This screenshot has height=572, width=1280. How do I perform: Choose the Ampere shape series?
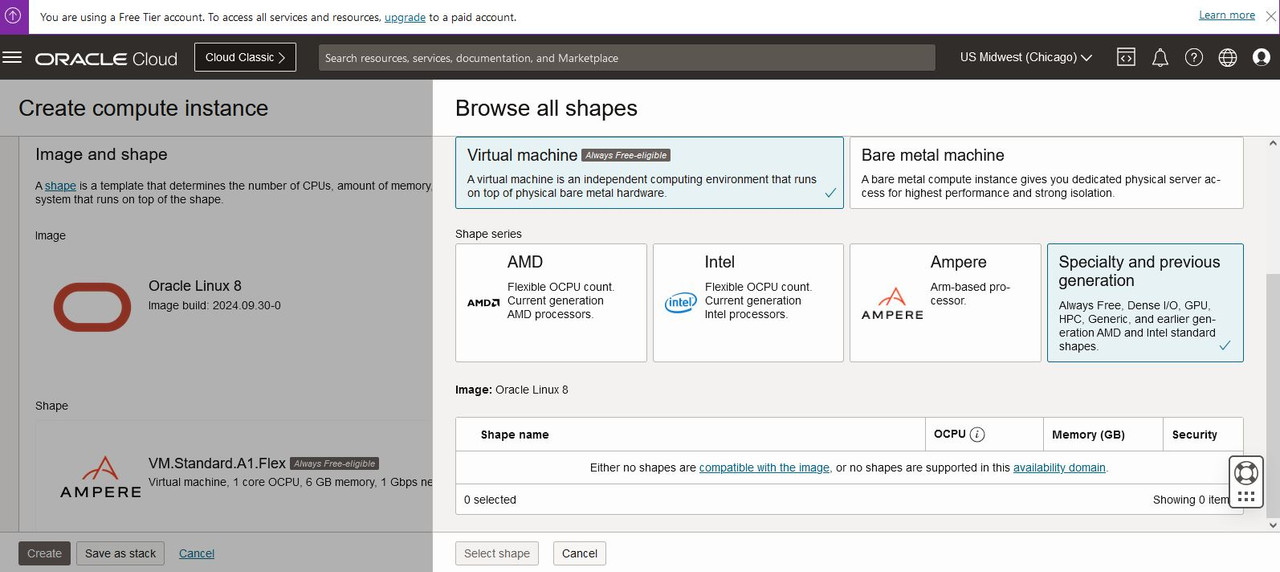[945, 302]
